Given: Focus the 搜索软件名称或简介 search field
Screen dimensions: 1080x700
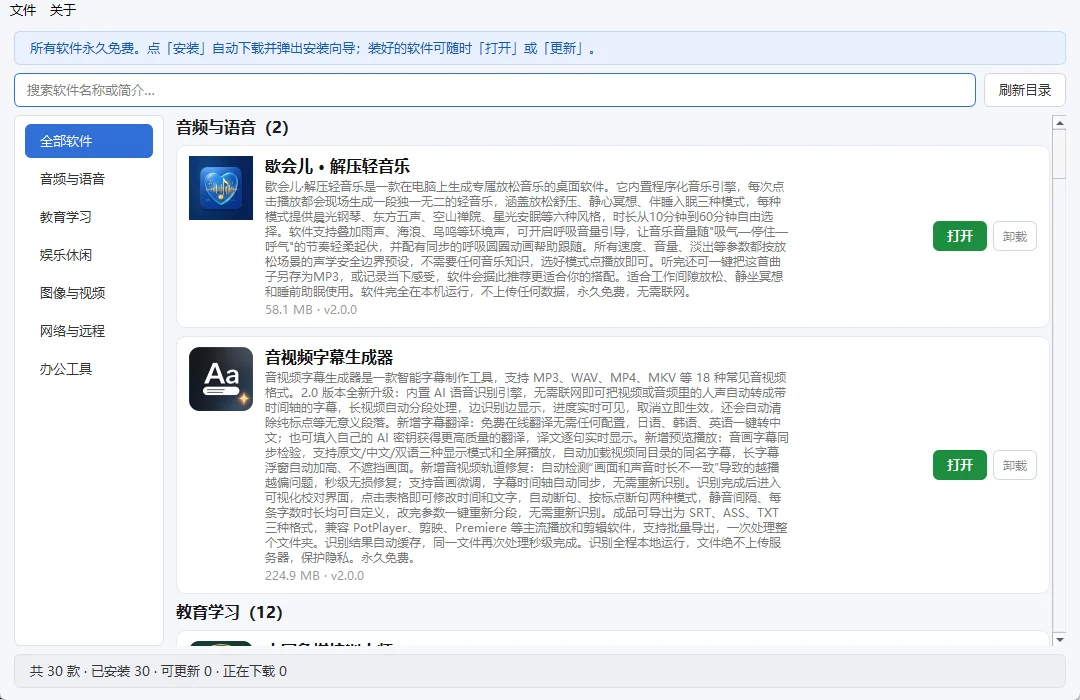Looking at the screenshot, I should coord(495,90).
